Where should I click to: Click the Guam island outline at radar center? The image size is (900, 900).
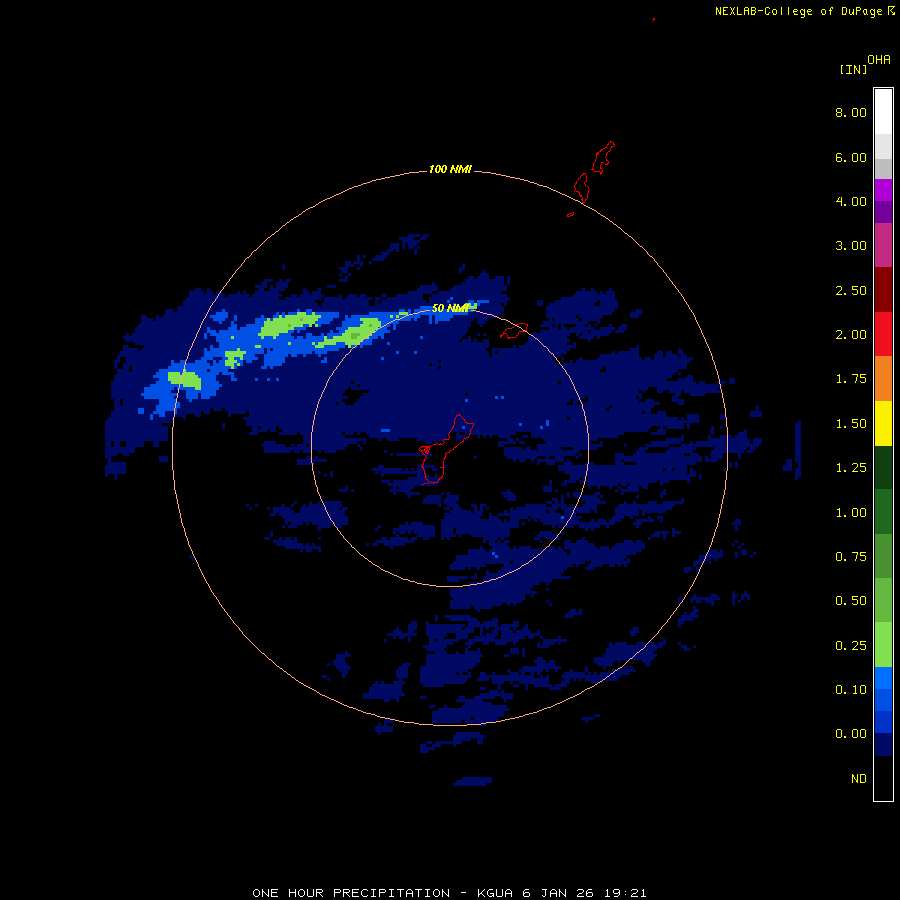pos(445,449)
